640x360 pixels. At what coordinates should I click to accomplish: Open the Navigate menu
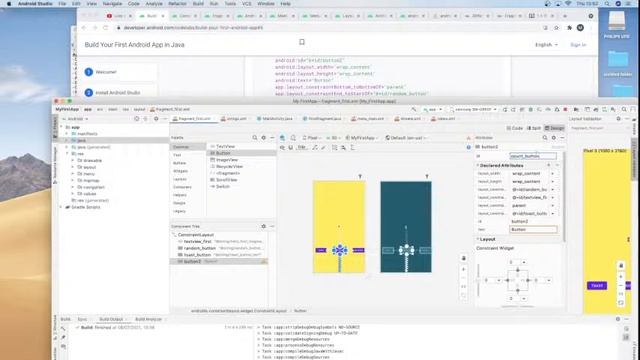[112, 4]
